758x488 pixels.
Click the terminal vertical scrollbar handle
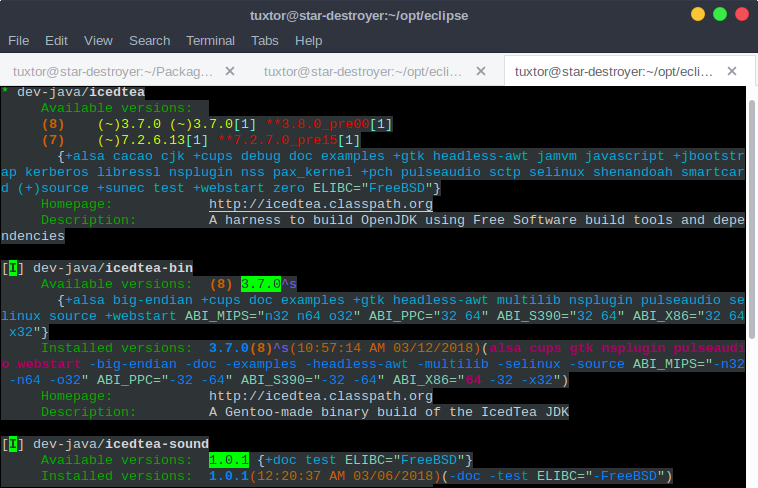752,219
